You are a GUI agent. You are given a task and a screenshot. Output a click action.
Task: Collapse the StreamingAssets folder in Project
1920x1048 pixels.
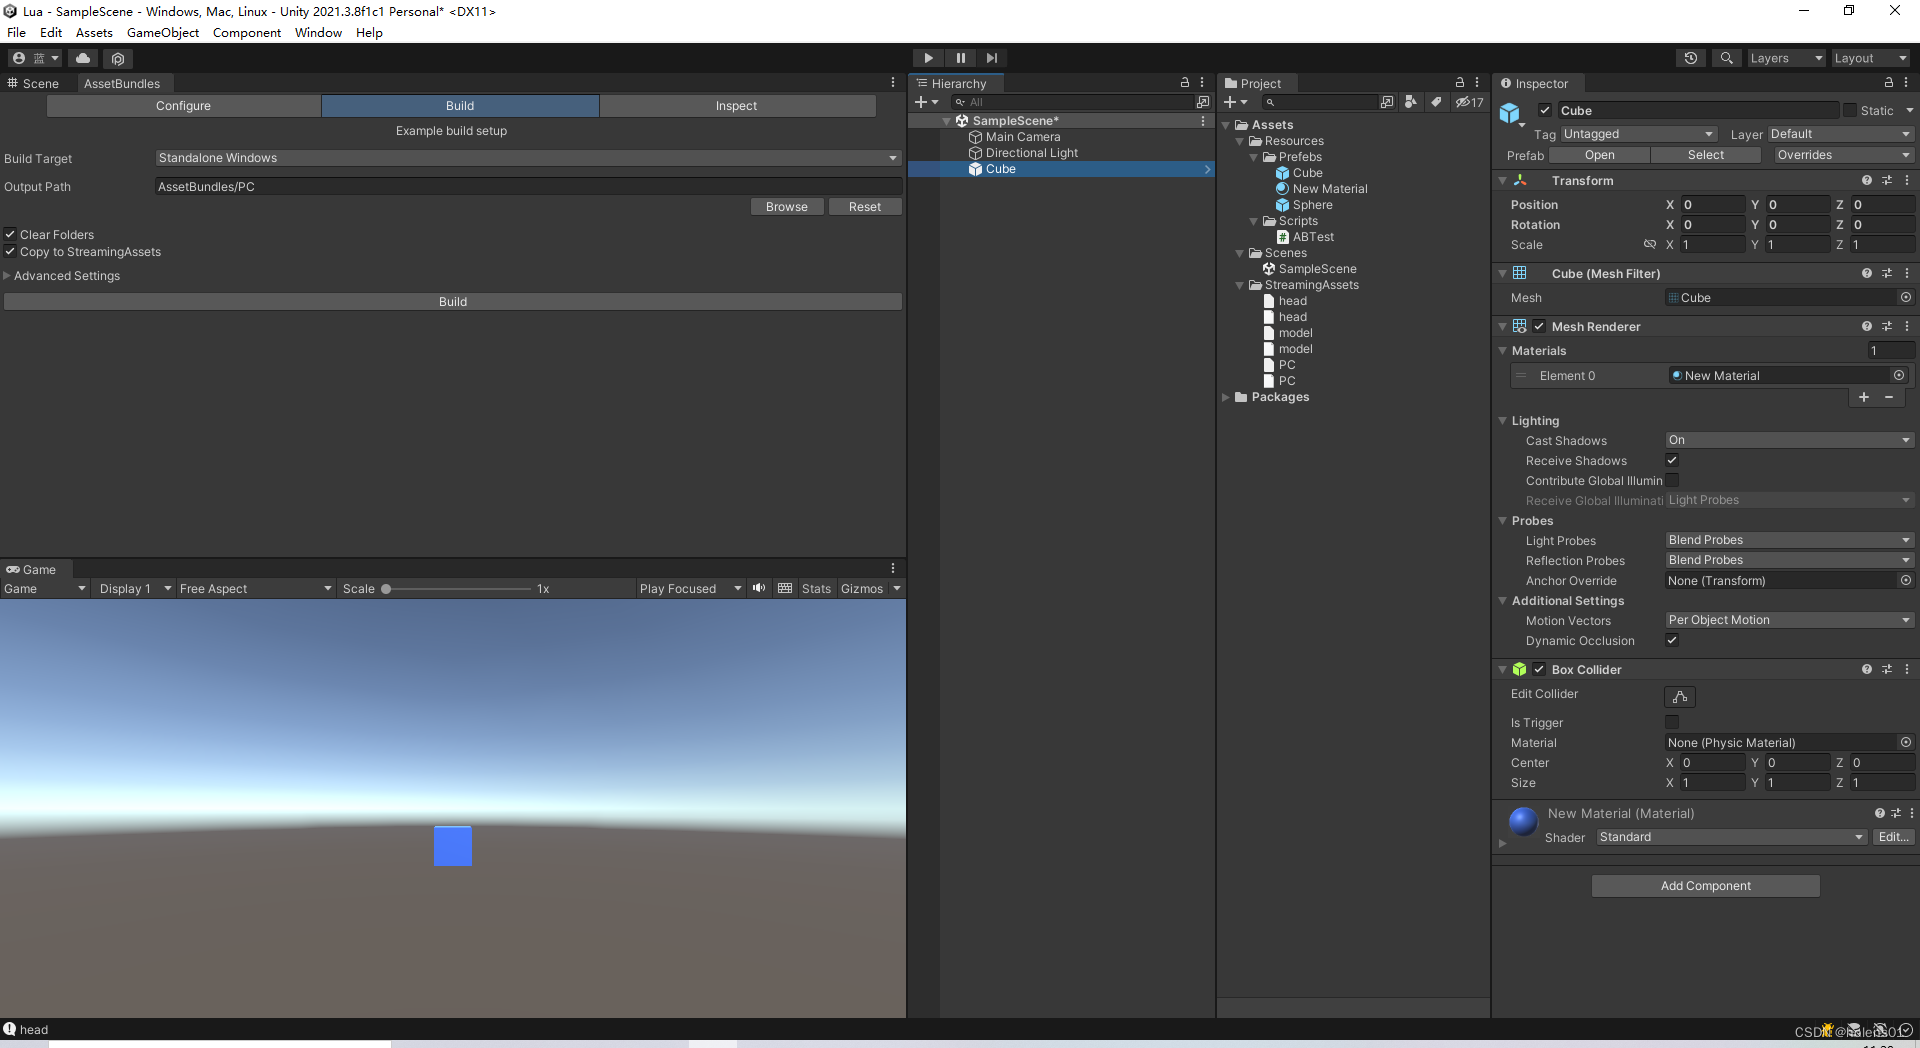[1240, 285]
